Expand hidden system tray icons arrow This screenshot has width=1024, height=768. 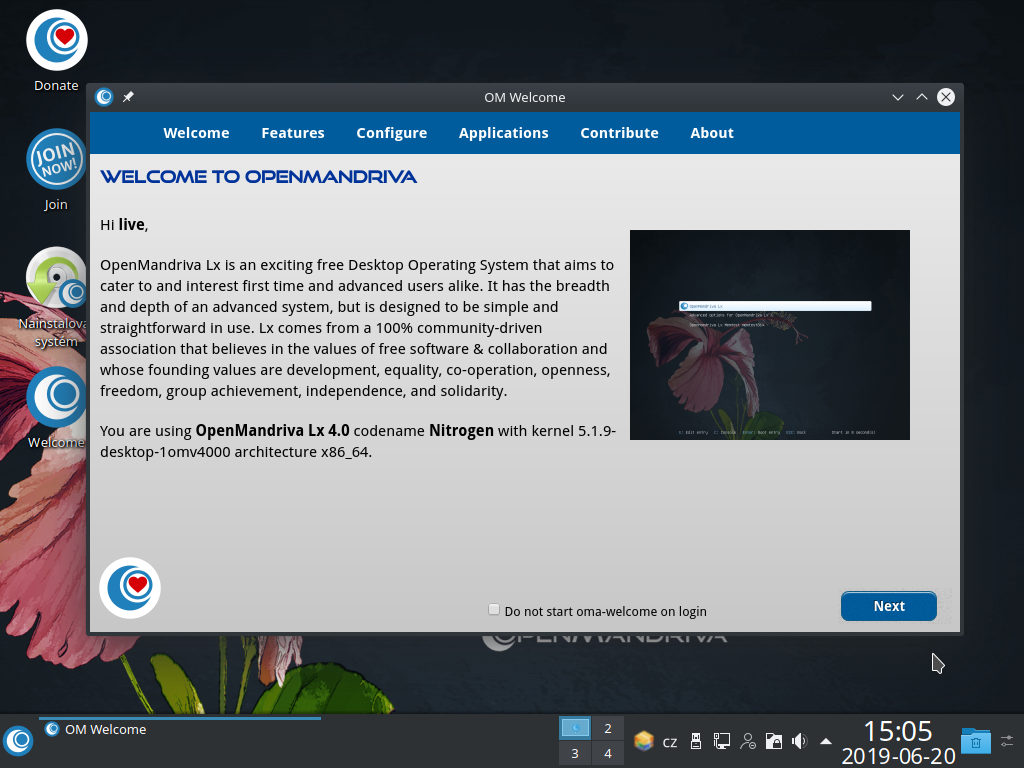(x=825, y=741)
